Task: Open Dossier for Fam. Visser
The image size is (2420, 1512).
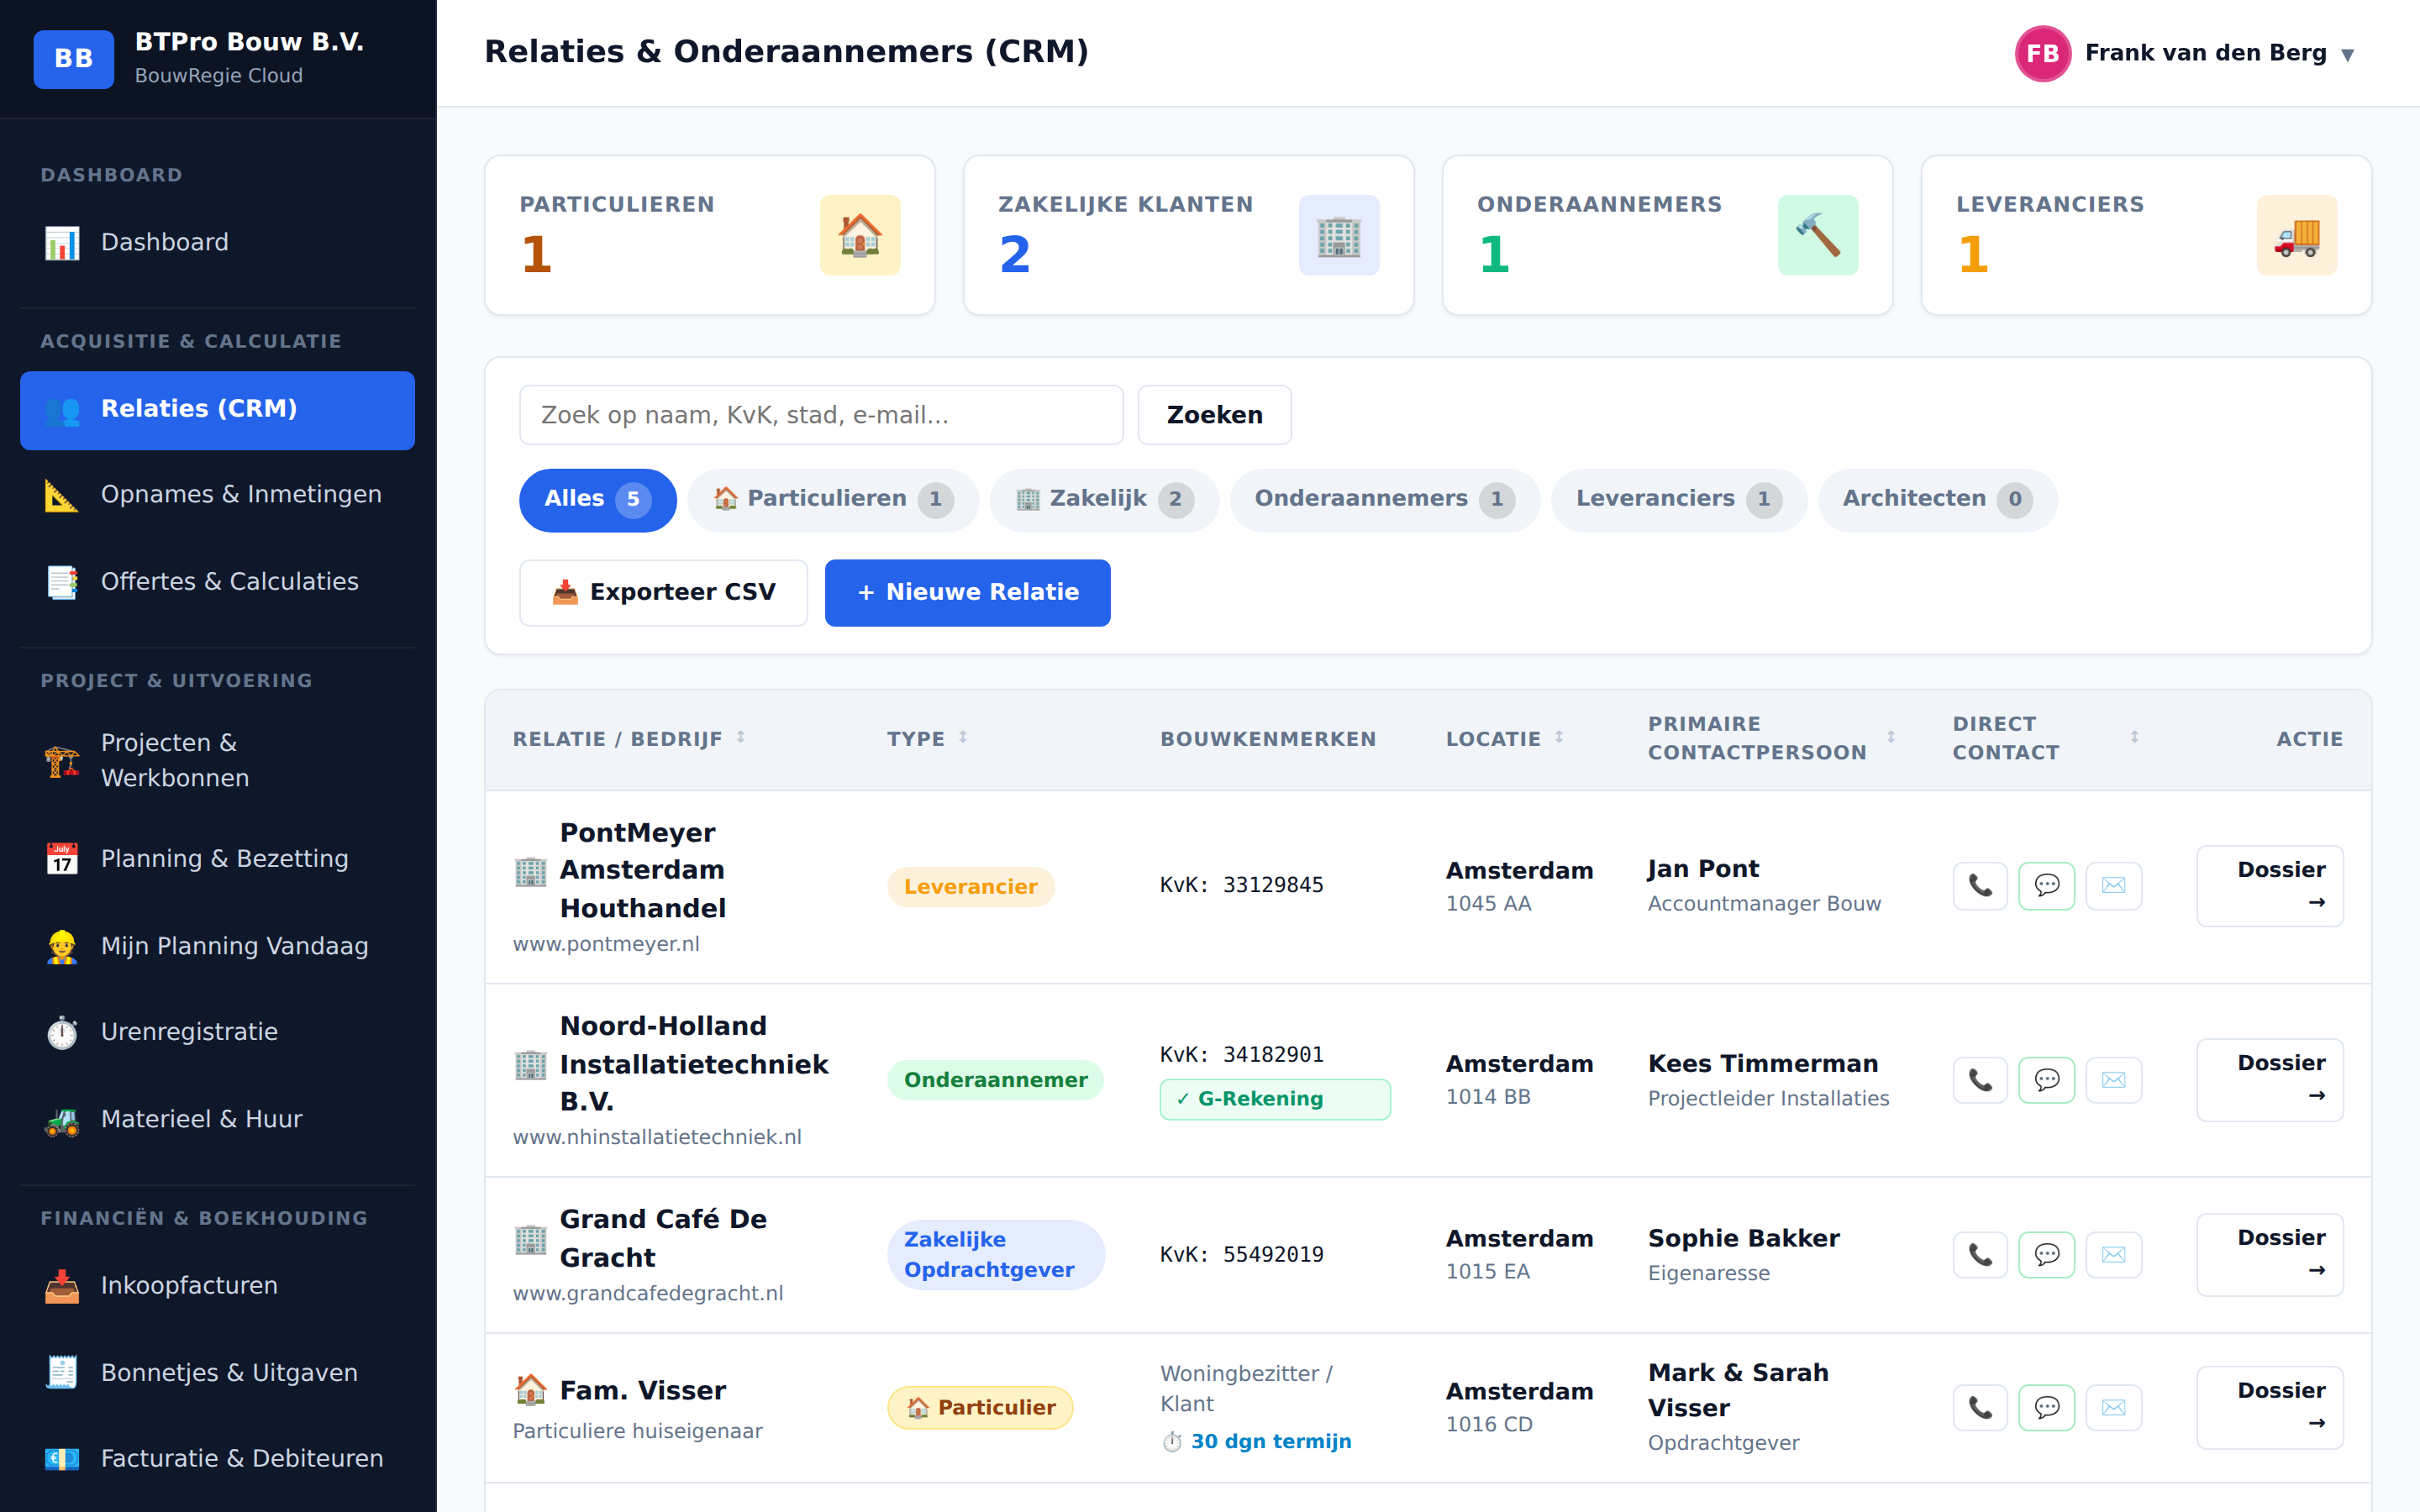Action: click(x=2269, y=1408)
